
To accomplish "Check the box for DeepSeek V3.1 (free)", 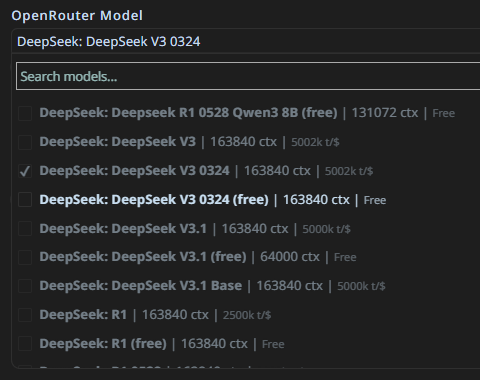I will tap(25, 257).
